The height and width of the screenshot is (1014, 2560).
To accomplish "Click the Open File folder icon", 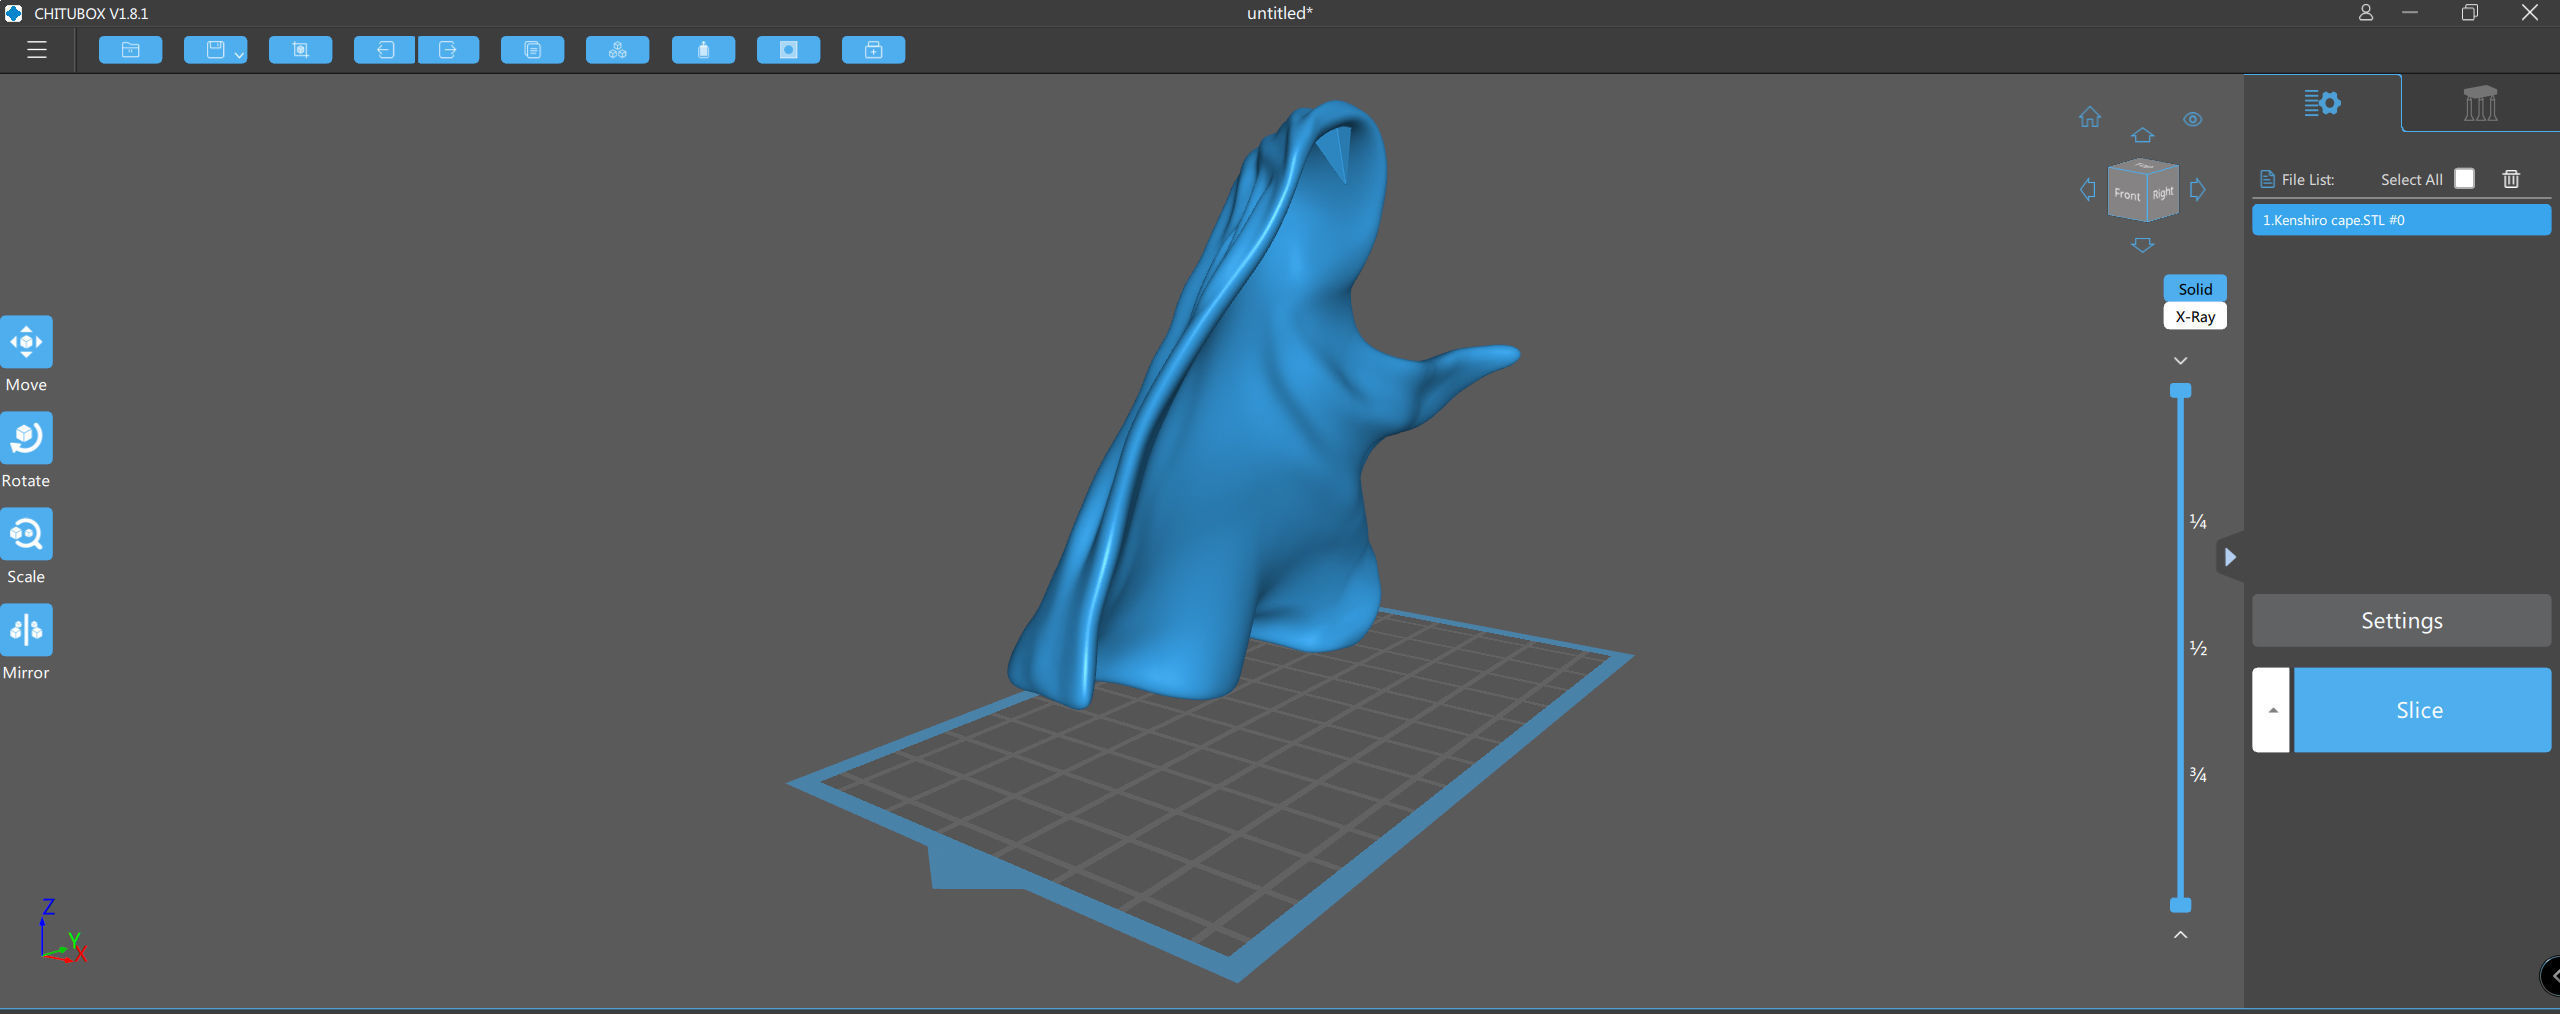I will coord(131,50).
